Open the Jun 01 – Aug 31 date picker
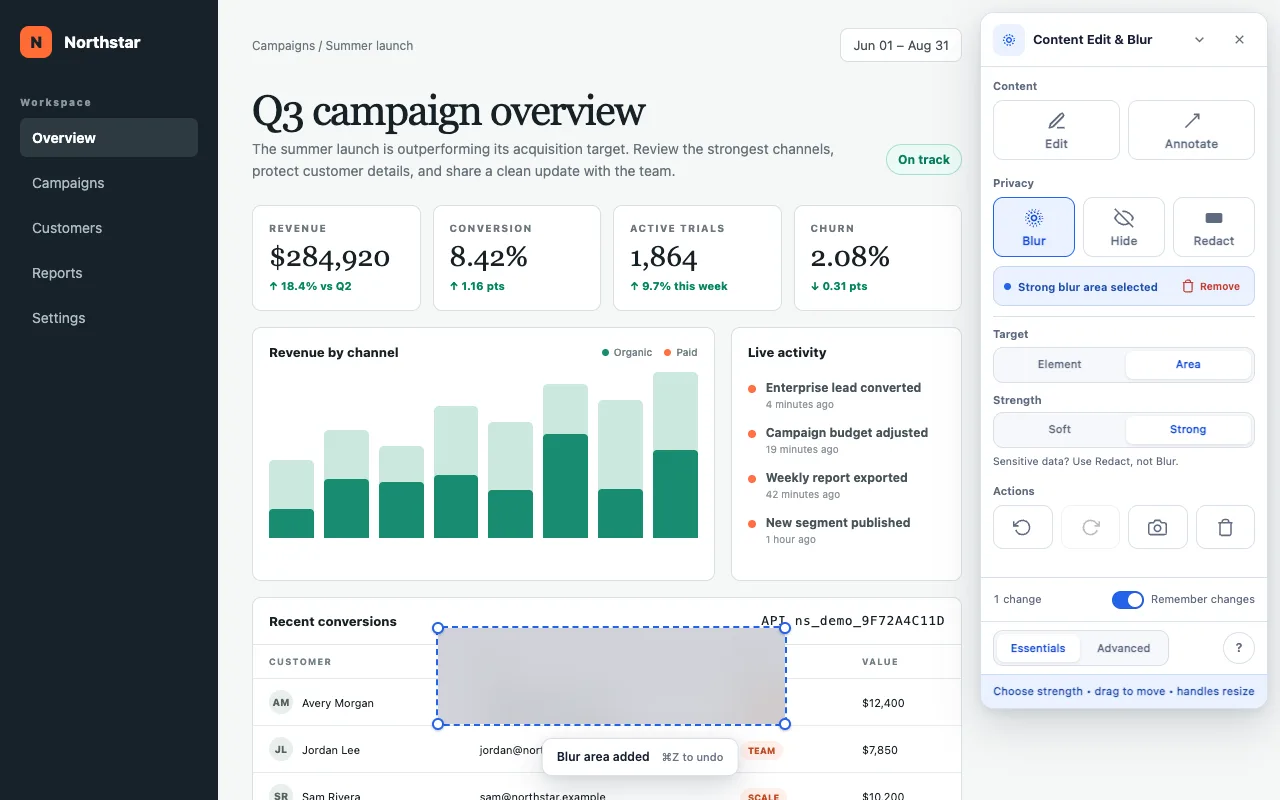The width and height of the screenshot is (1280, 800). click(x=901, y=45)
